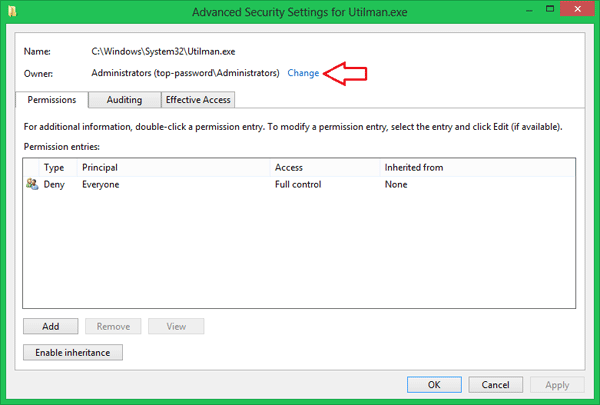The image size is (600, 405).
Task: Click the View button
Action: click(x=176, y=327)
